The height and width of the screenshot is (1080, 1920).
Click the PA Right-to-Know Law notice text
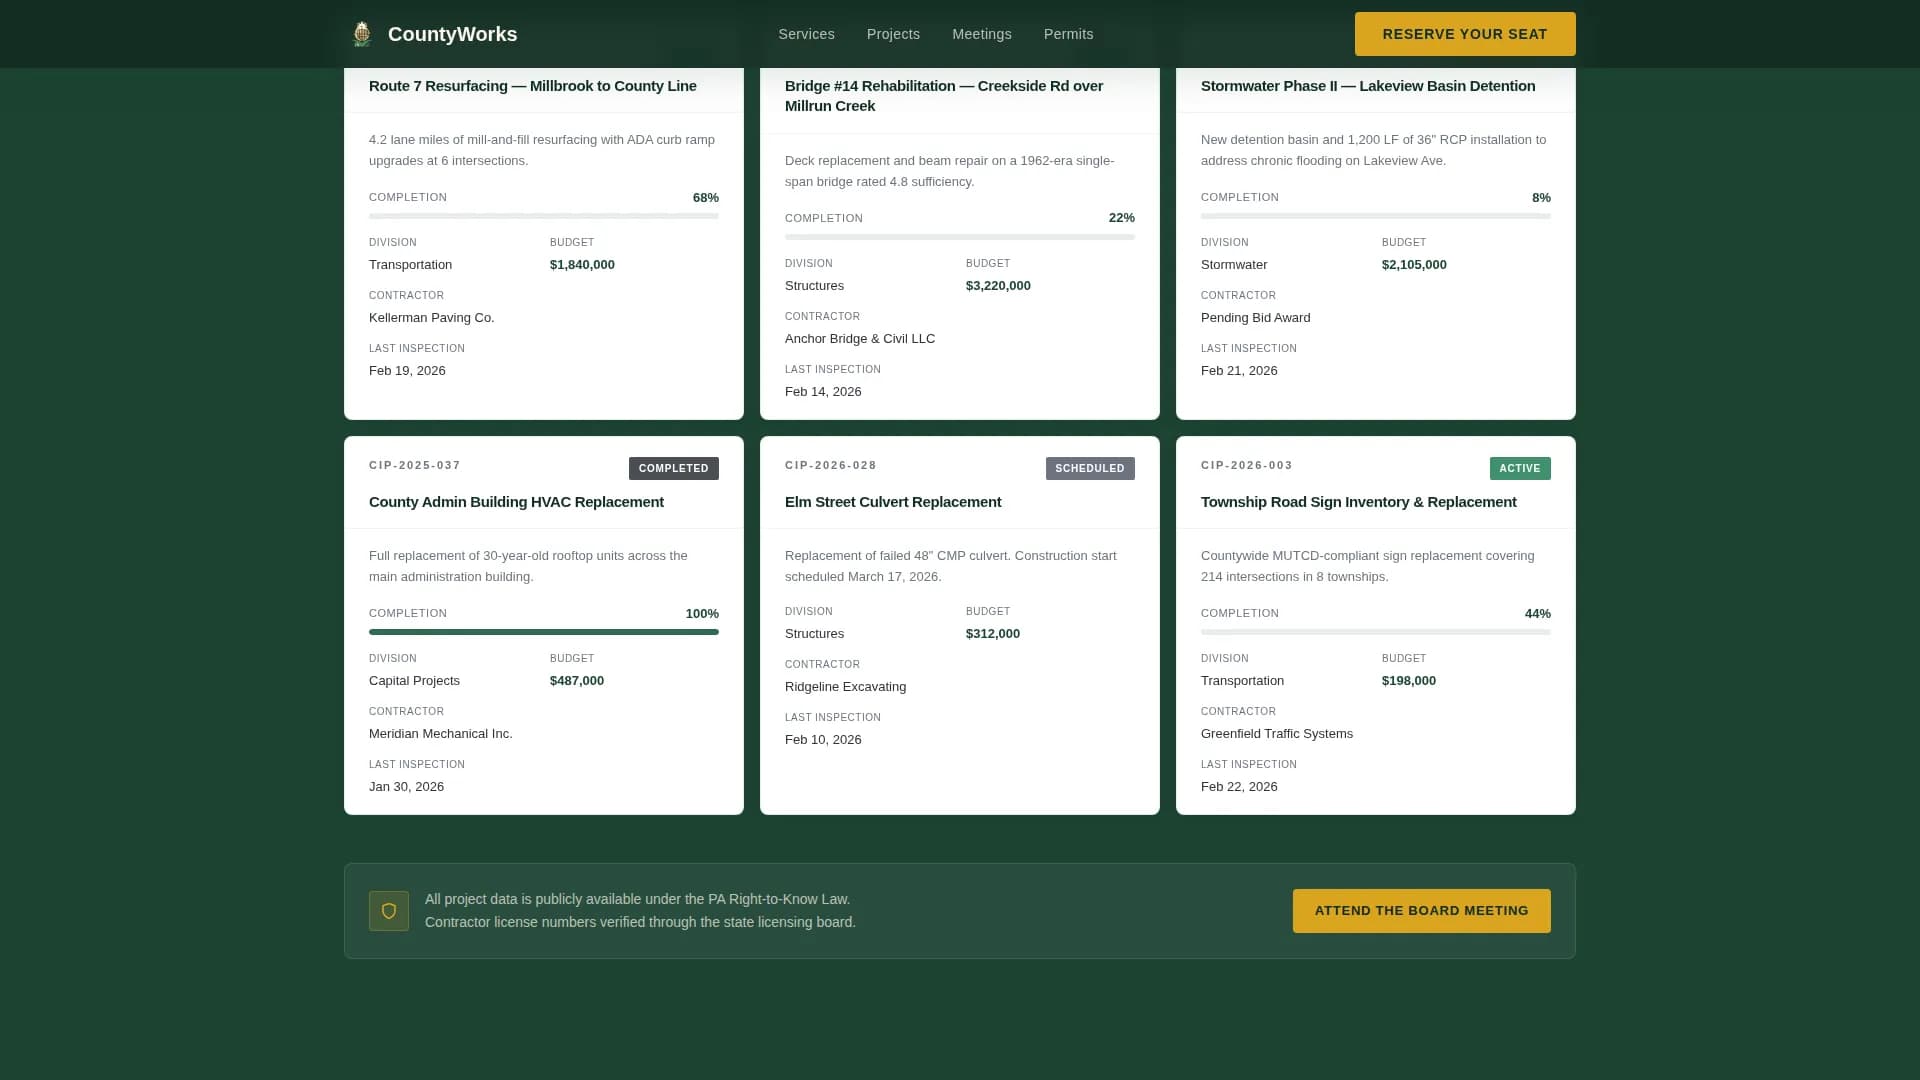637,900
